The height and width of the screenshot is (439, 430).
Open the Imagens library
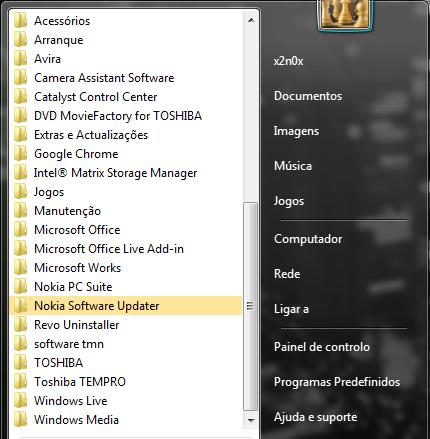(x=296, y=131)
